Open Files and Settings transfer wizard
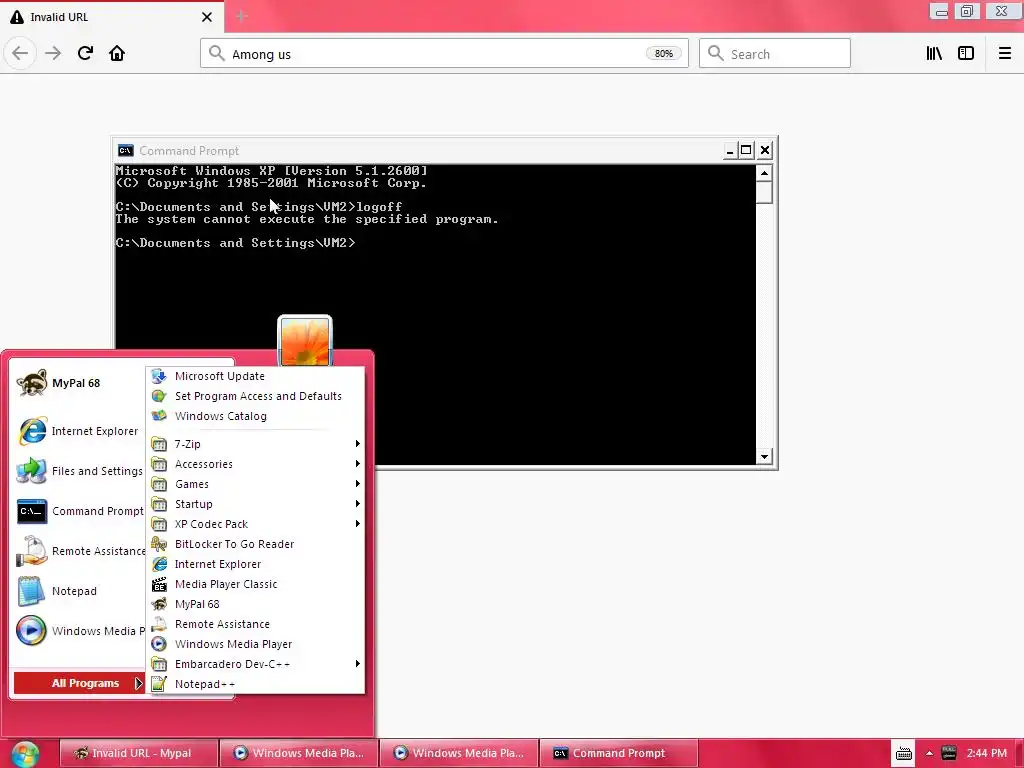Screen dimensions: 1024x768 tap(78, 471)
